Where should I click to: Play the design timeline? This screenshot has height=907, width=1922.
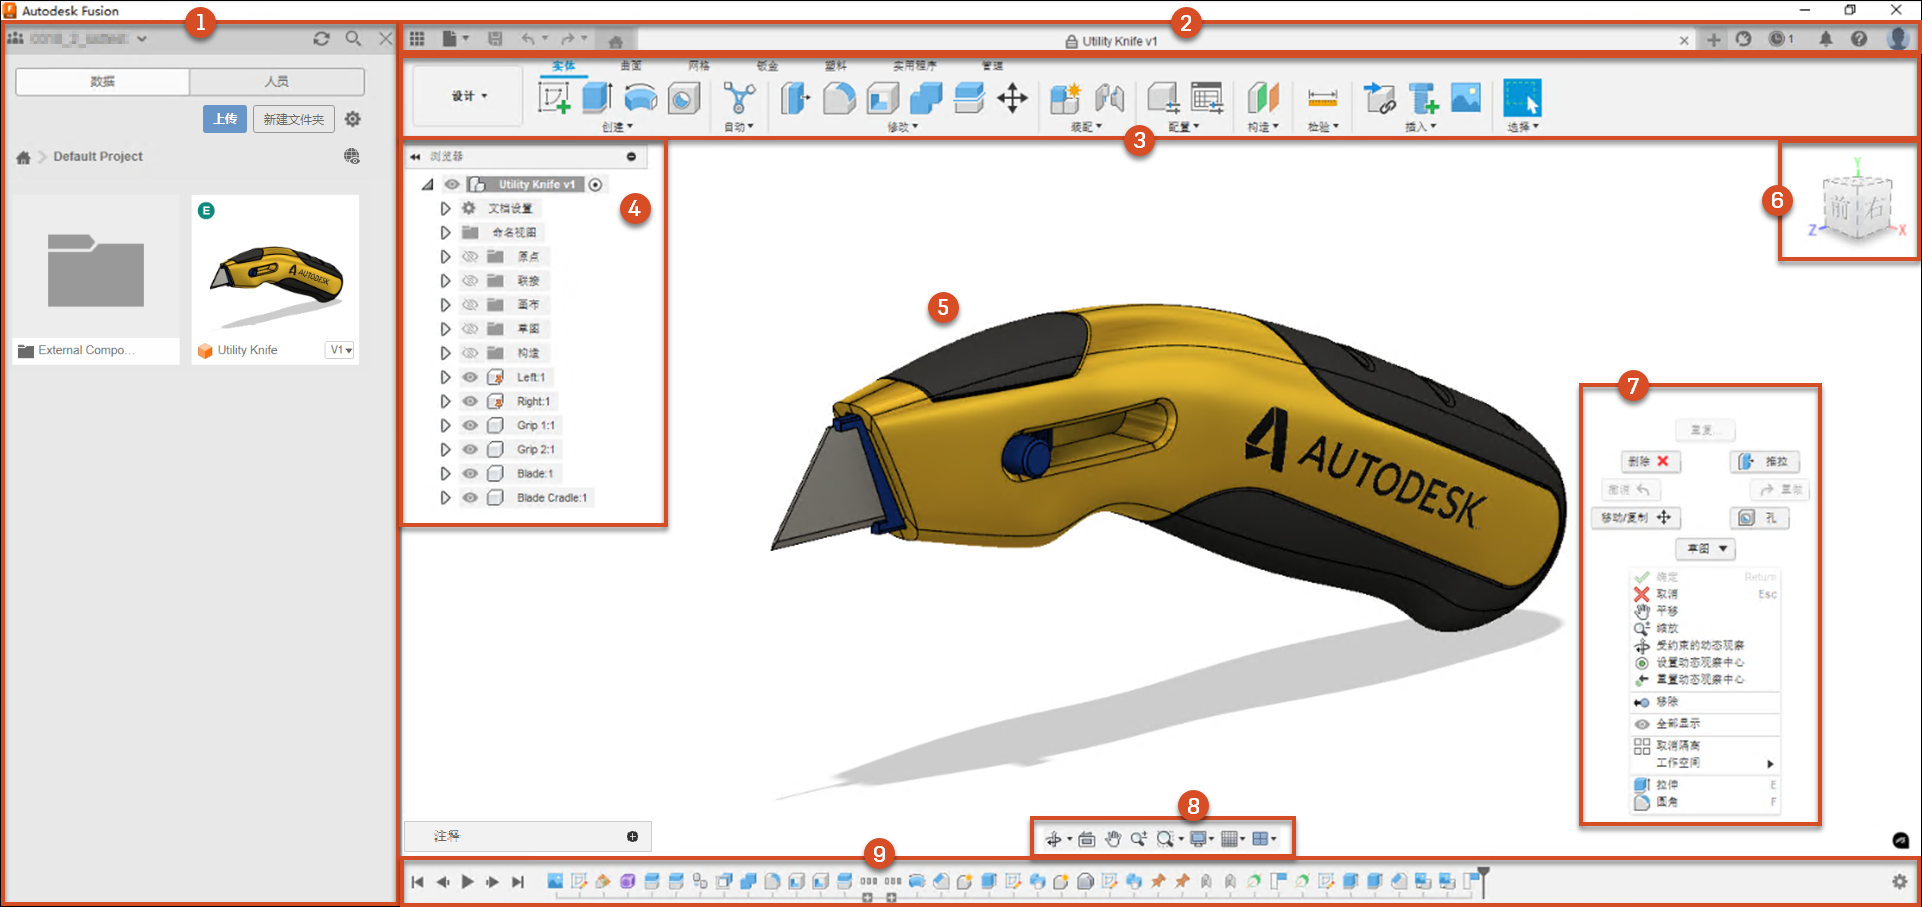[467, 882]
